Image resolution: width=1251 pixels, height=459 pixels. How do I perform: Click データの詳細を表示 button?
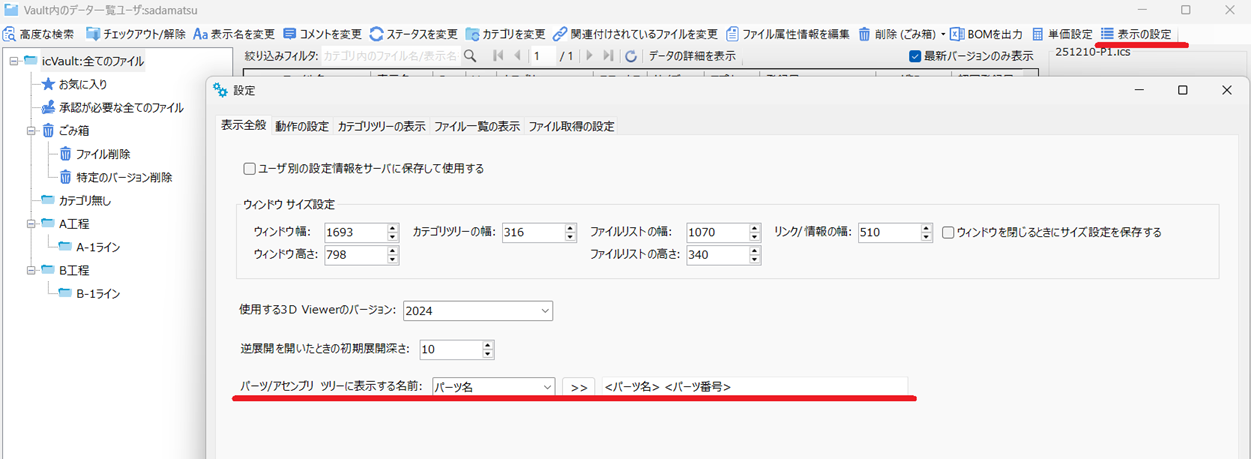692,56
